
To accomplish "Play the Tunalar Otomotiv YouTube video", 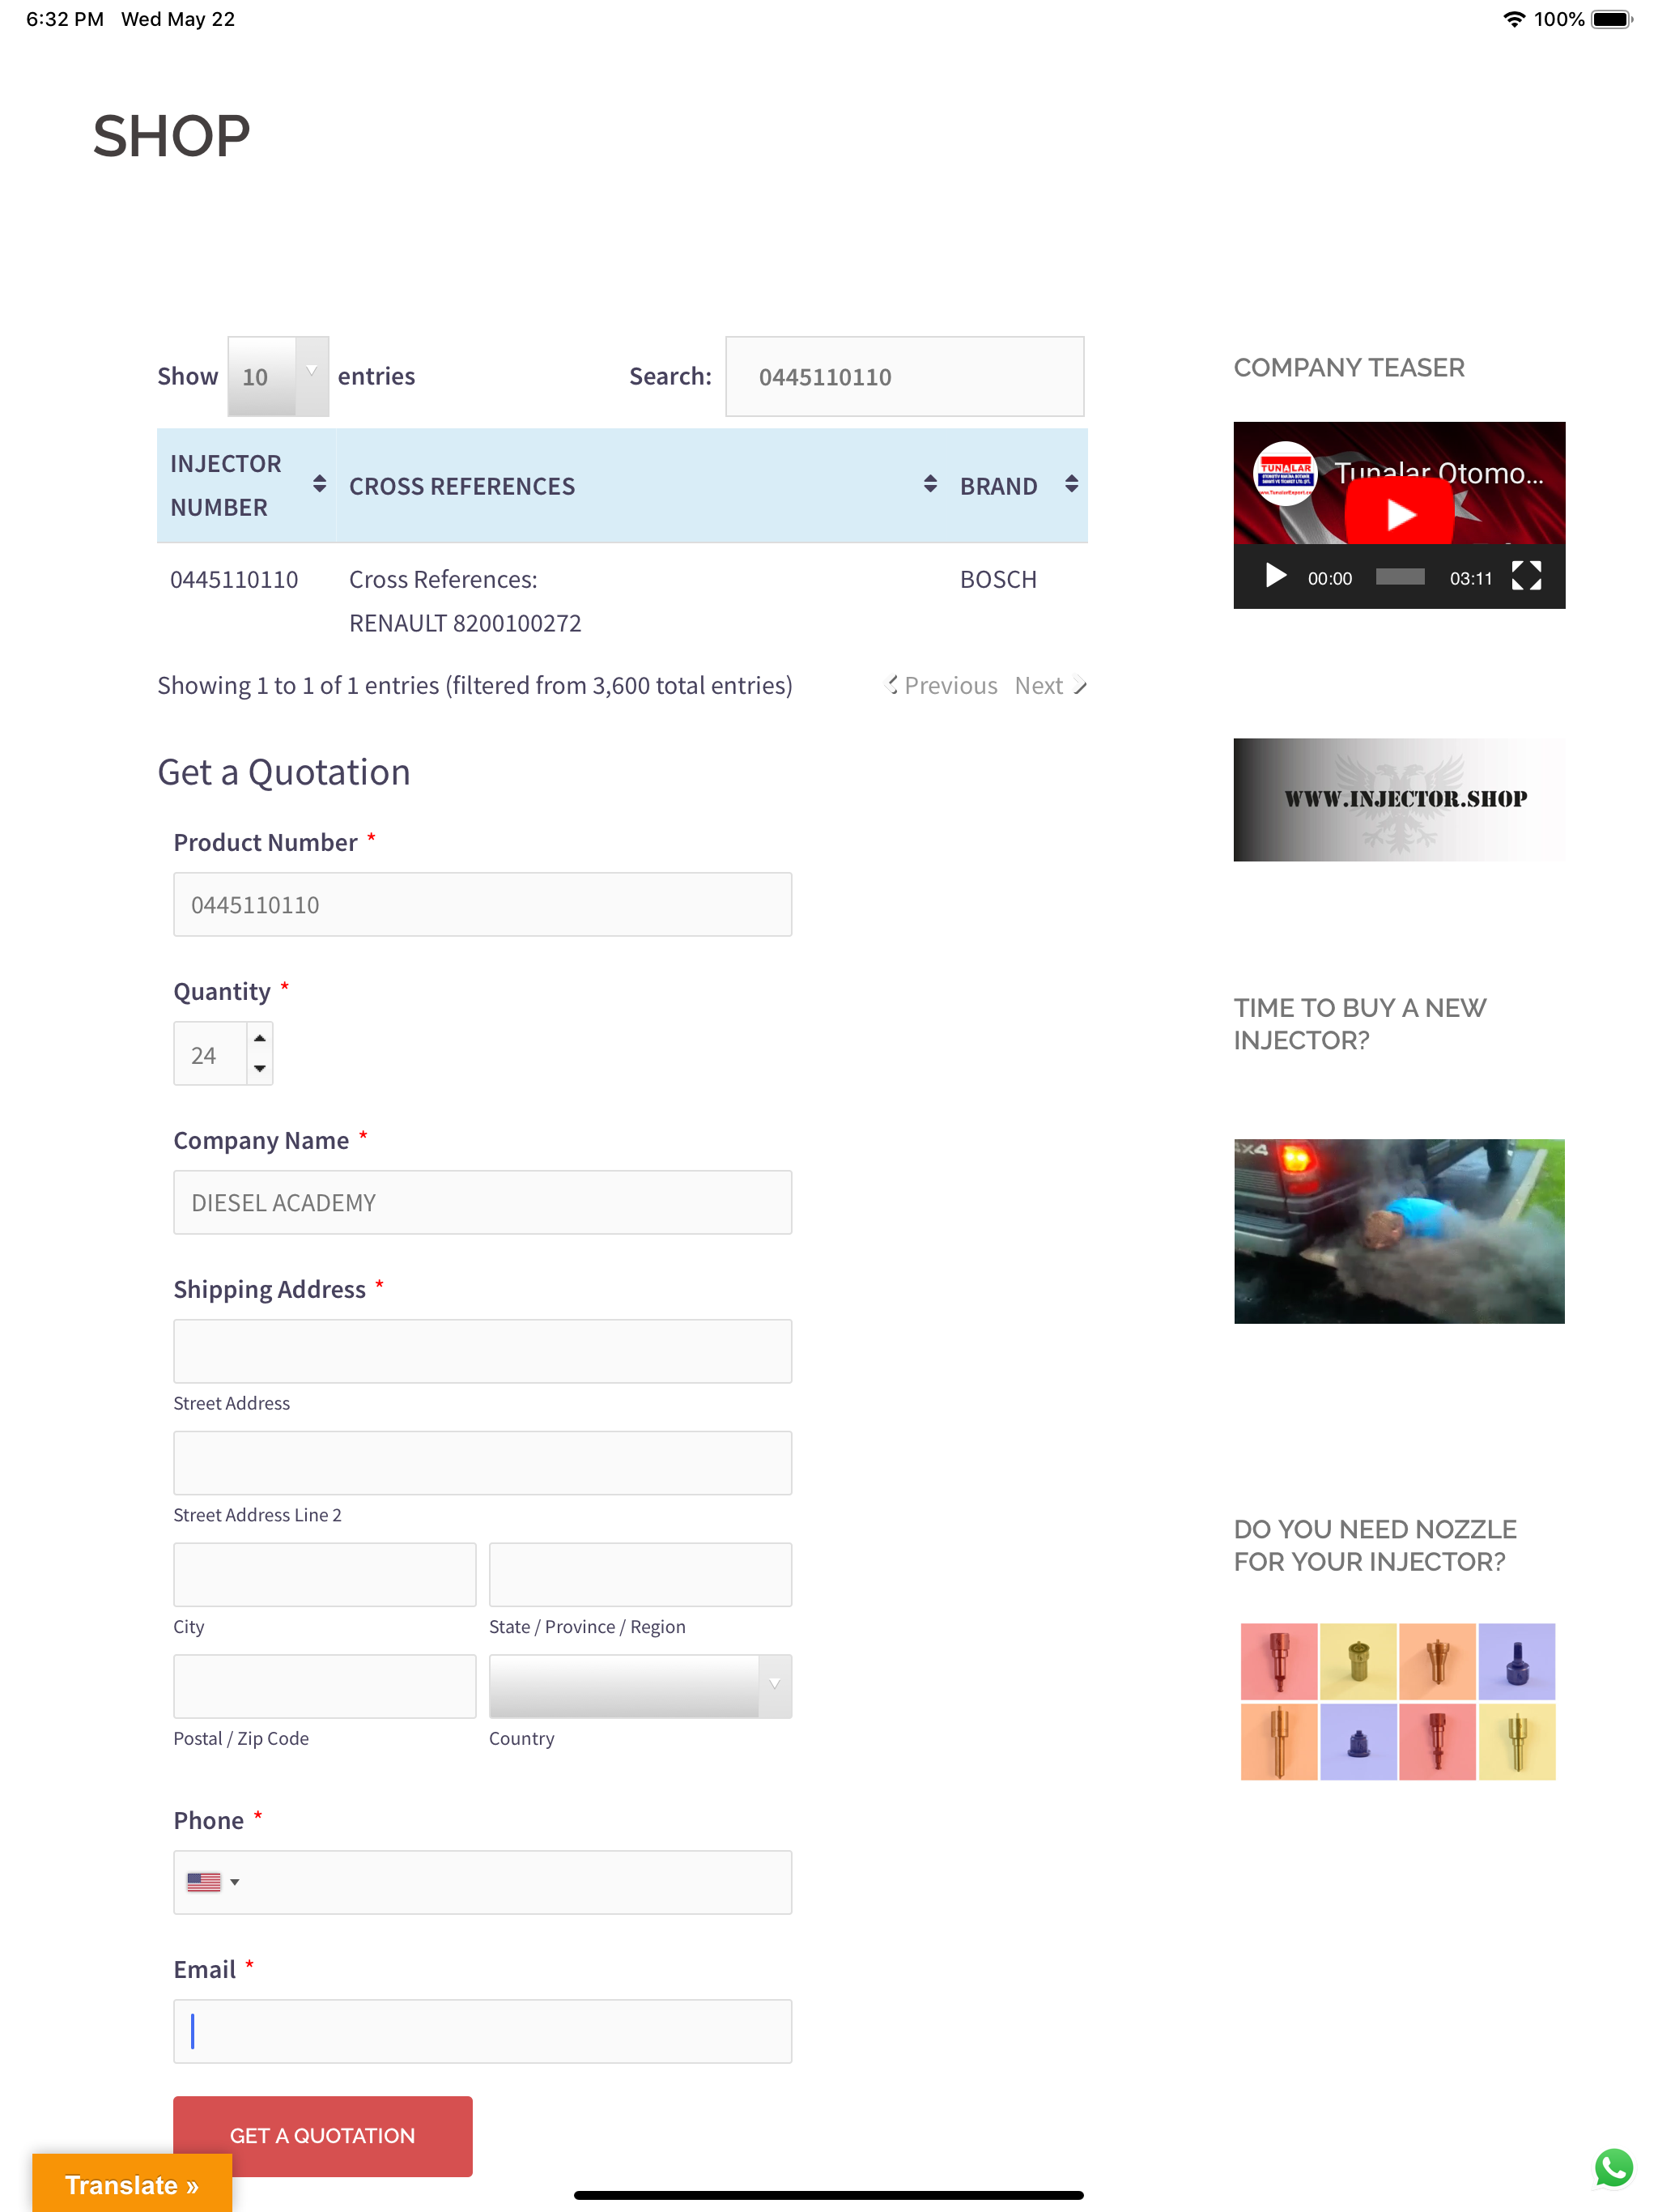I will (1398, 513).
